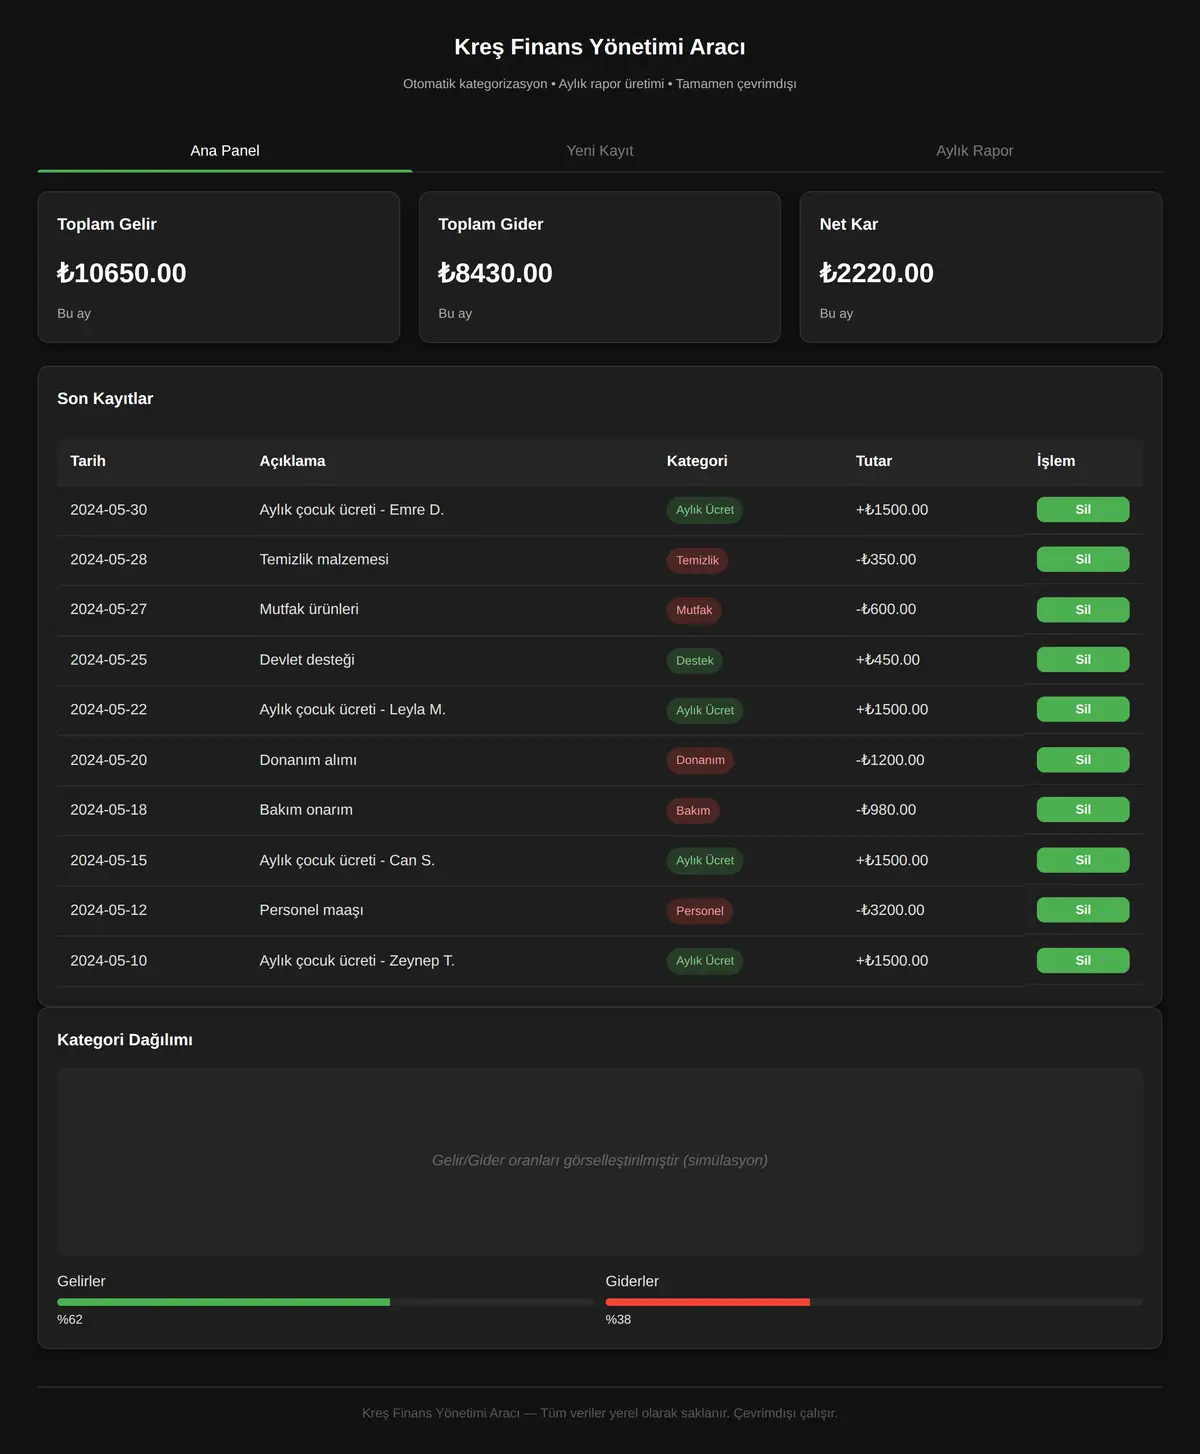Delete the Bakım onarım entry

click(x=1083, y=810)
